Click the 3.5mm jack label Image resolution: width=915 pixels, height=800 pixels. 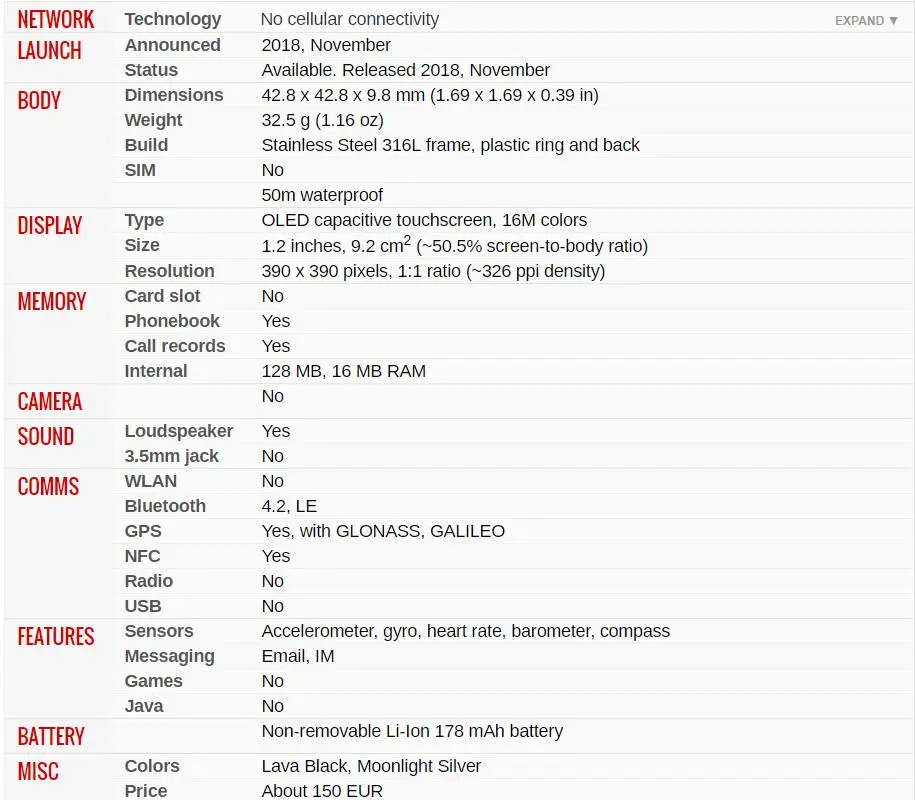click(172, 456)
